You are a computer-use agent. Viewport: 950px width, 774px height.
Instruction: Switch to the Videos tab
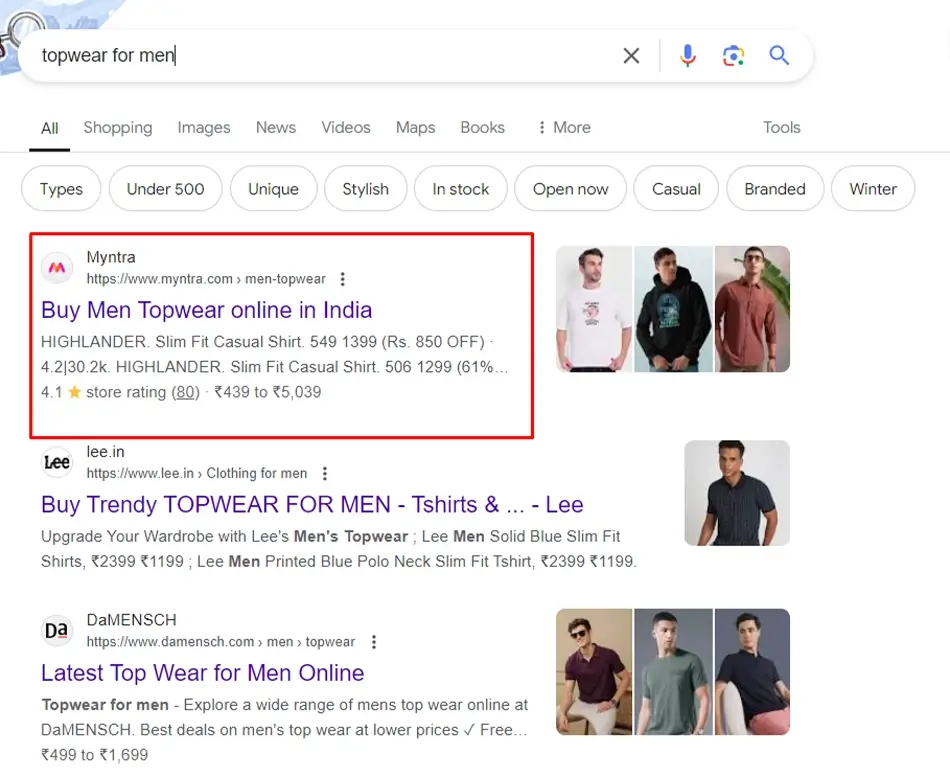tap(346, 127)
